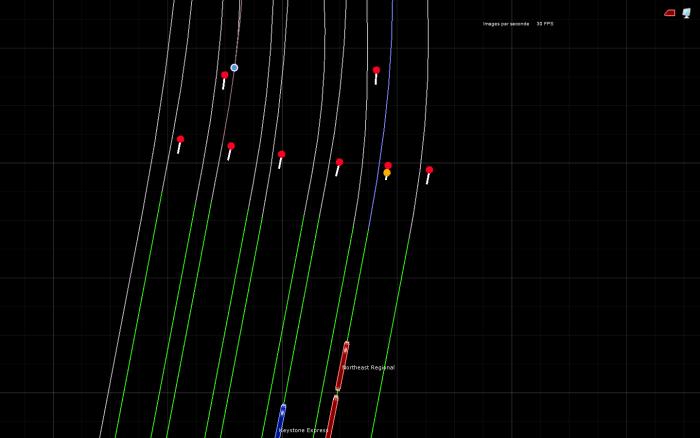Screen dimensions: 700x438
Task: Click the 30 FPS frame rate value
Action: tap(545, 24)
